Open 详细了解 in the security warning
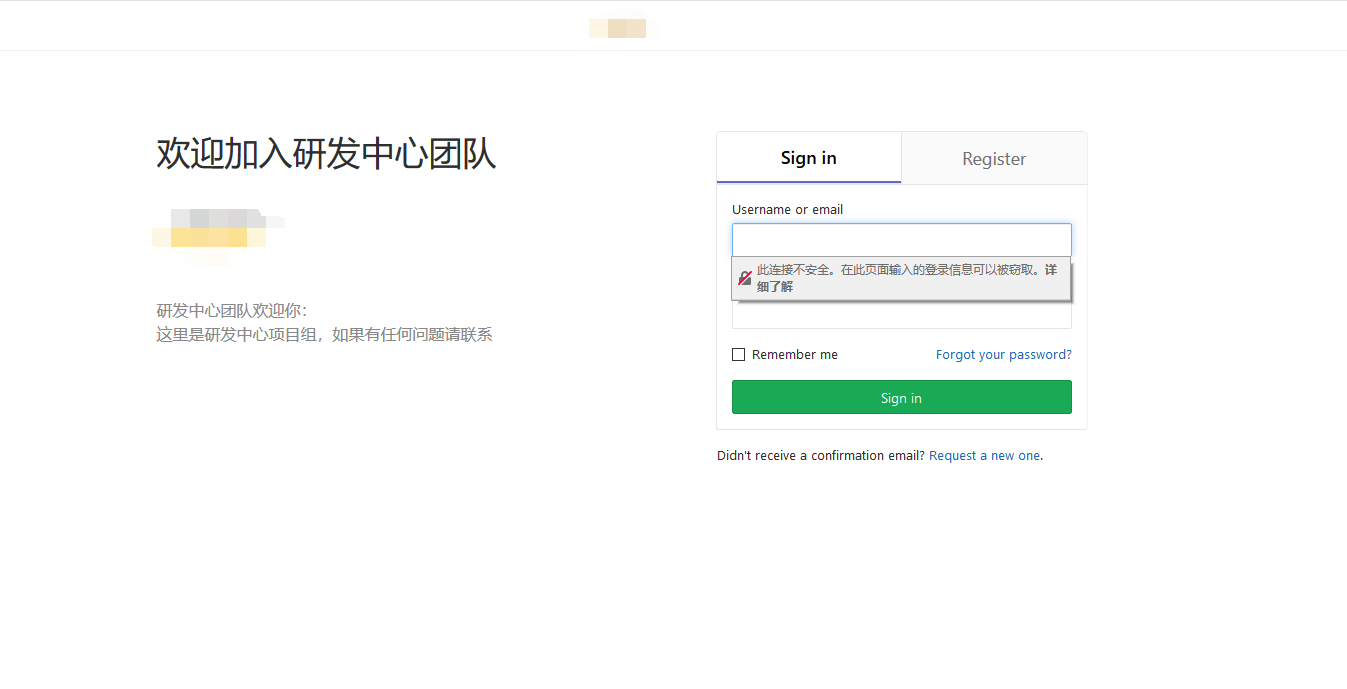1347x689 pixels. coord(775,287)
